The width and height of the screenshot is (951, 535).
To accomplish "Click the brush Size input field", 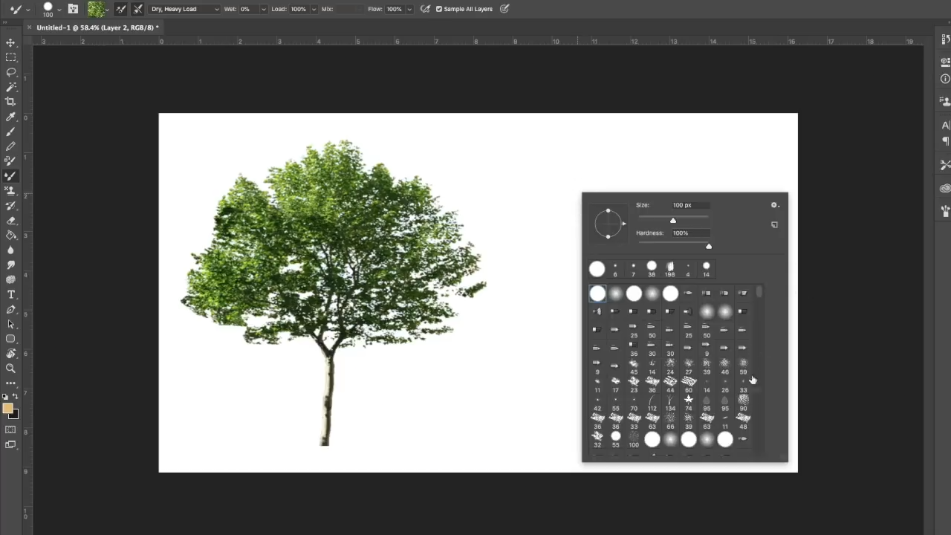I will (690, 205).
